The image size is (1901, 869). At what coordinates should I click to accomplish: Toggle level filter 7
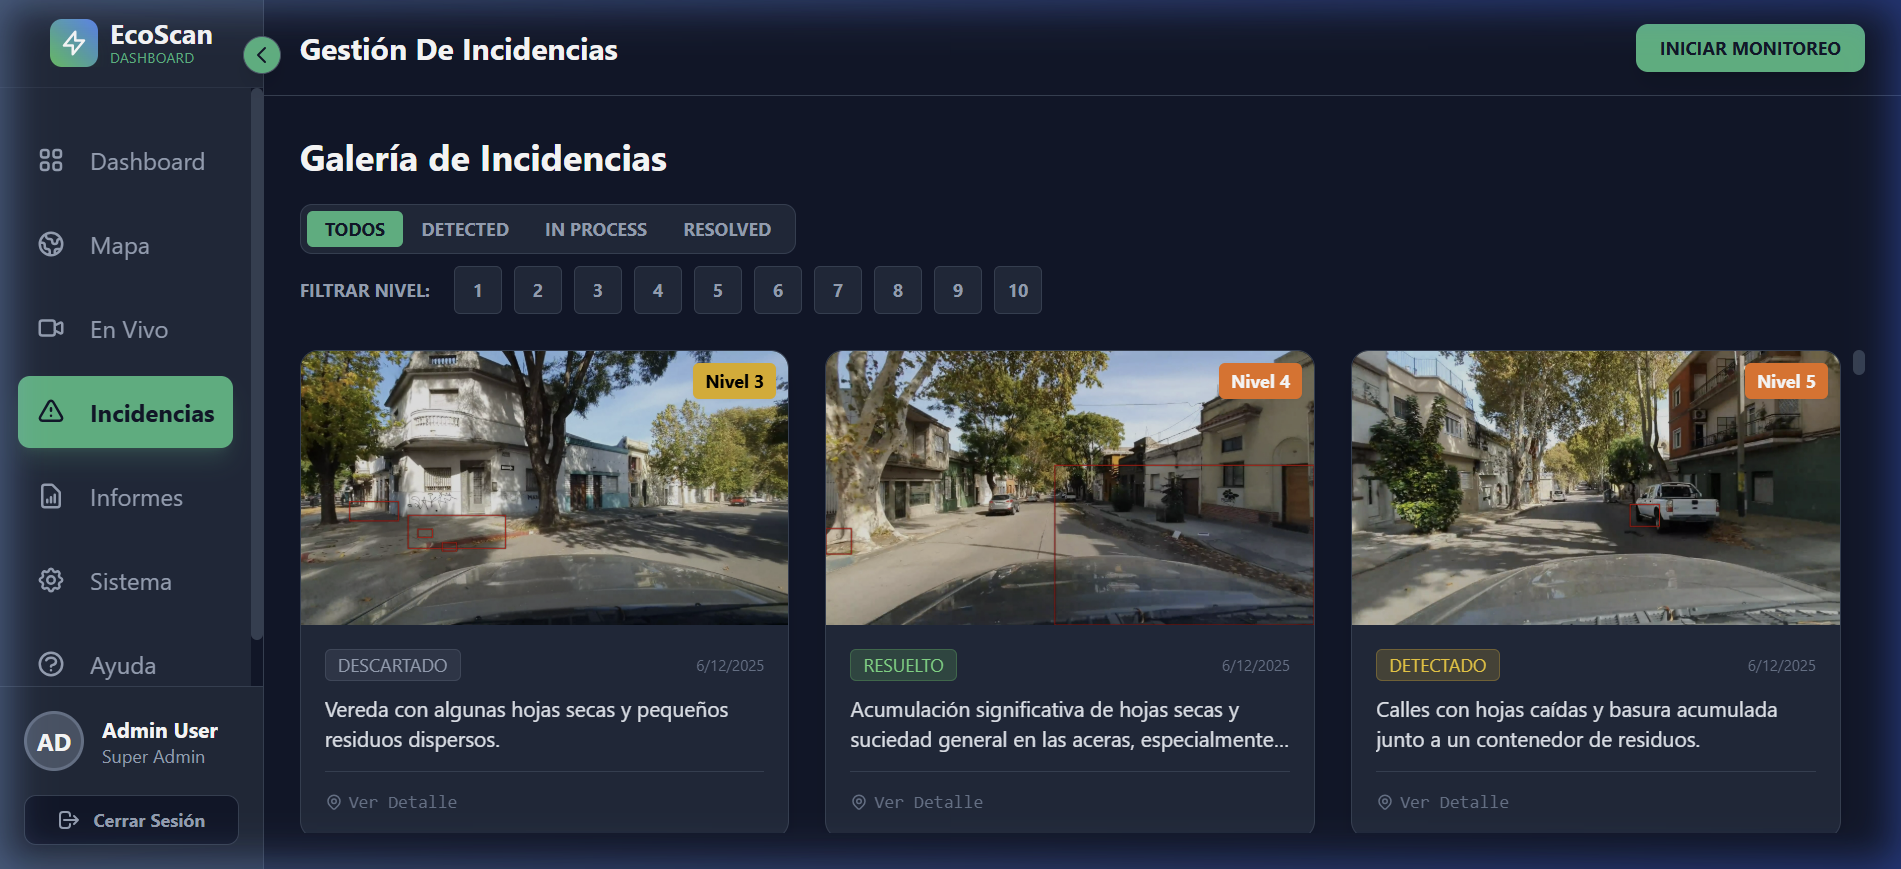838,290
